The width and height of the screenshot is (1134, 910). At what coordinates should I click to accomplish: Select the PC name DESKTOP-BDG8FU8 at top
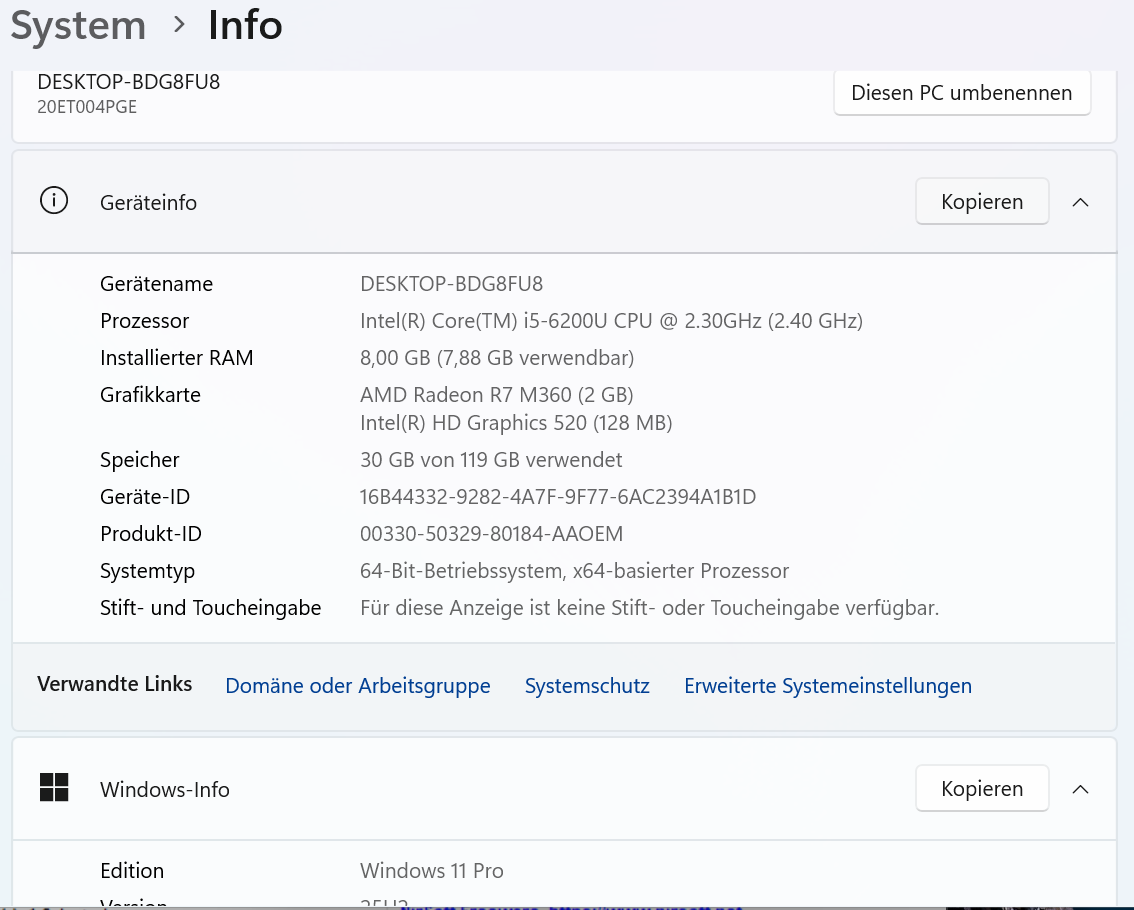pos(129,82)
